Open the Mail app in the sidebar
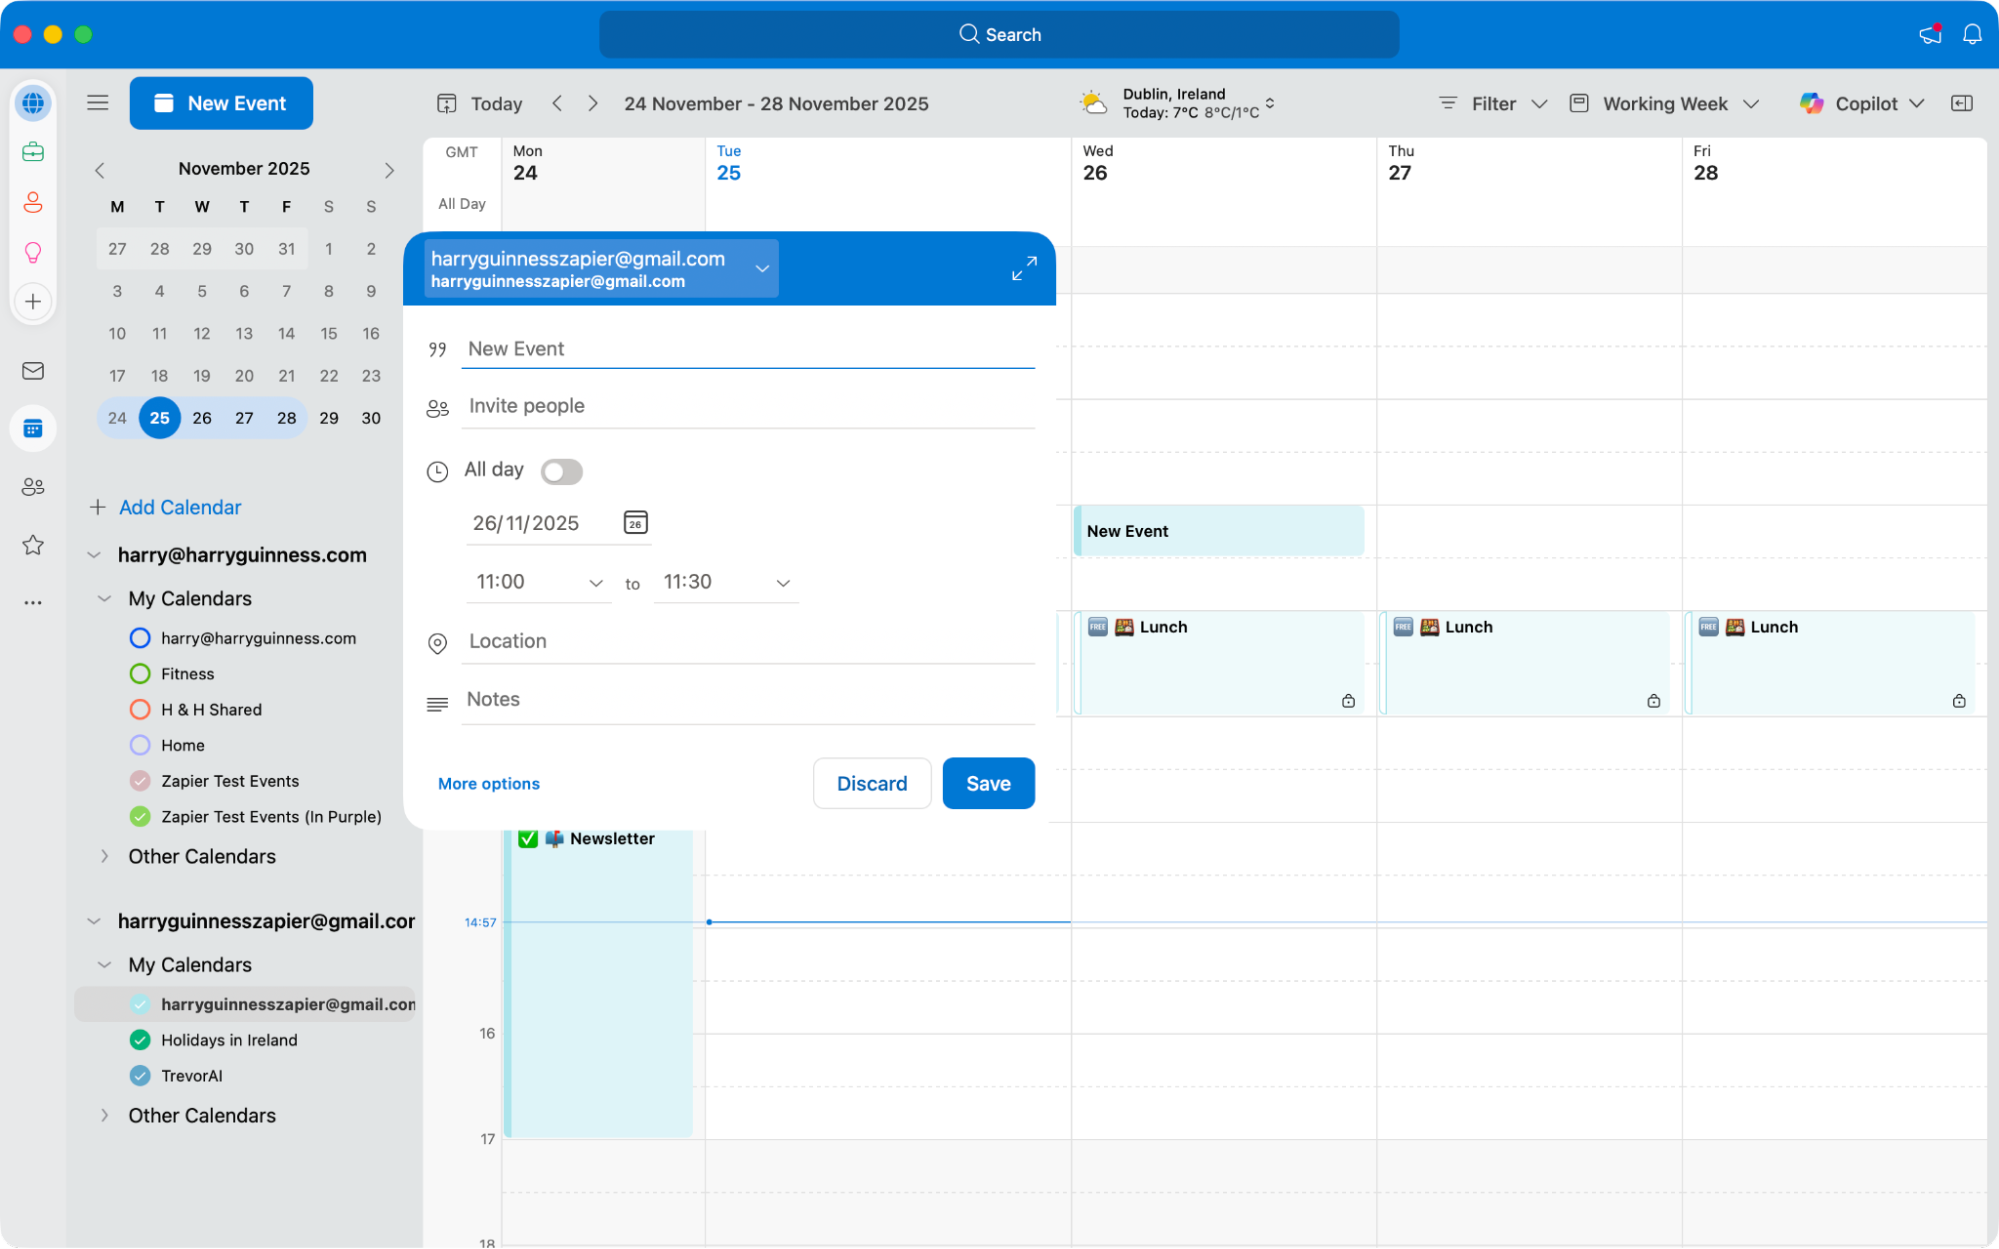The image size is (1999, 1249). point(33,370)
